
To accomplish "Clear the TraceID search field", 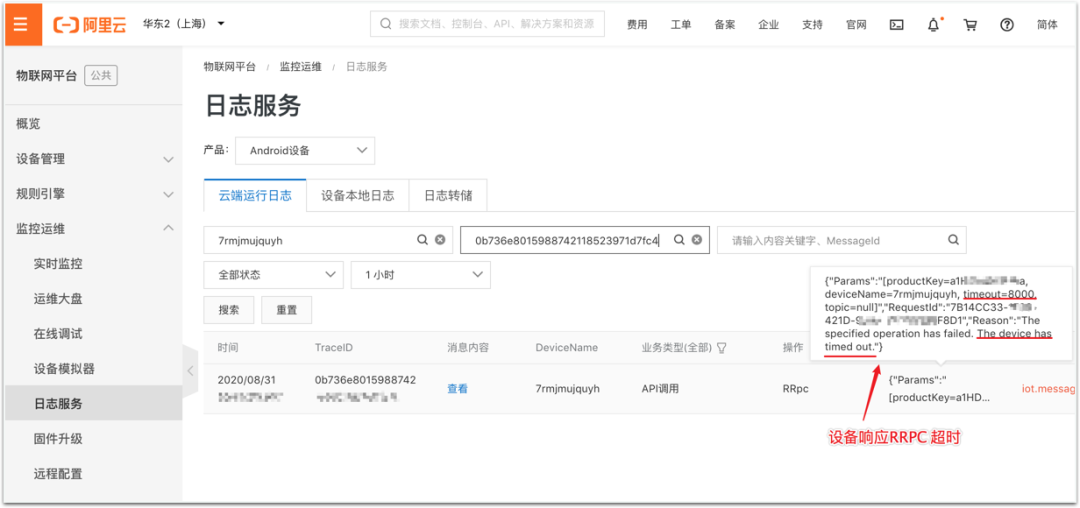I will tap(697, 240).
